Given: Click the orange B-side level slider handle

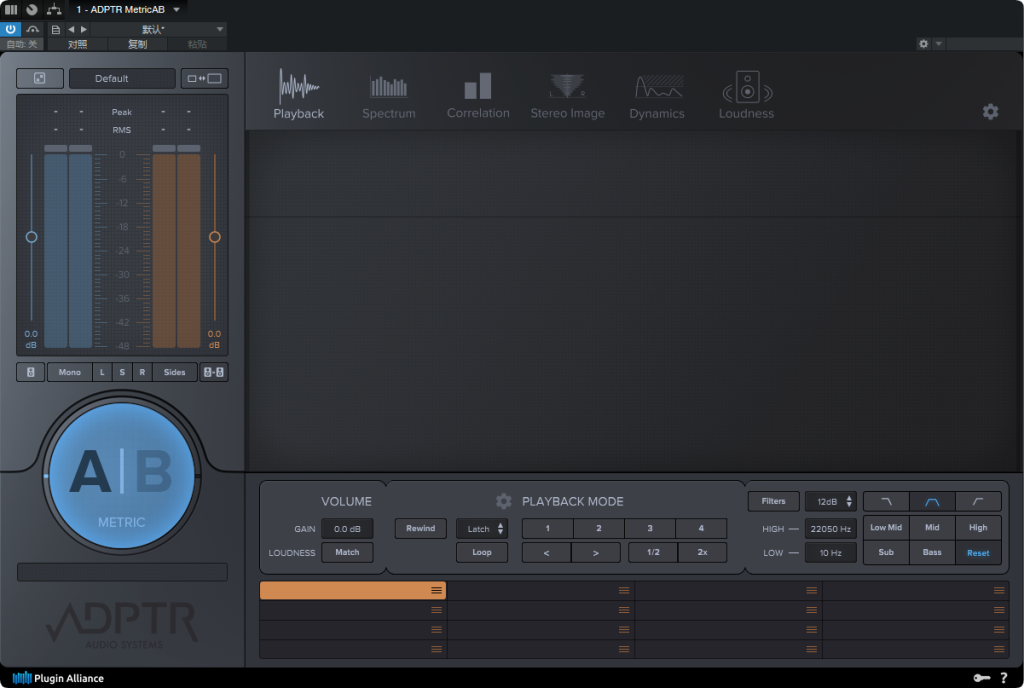Looking at the screenshot, I should [214, 237].
